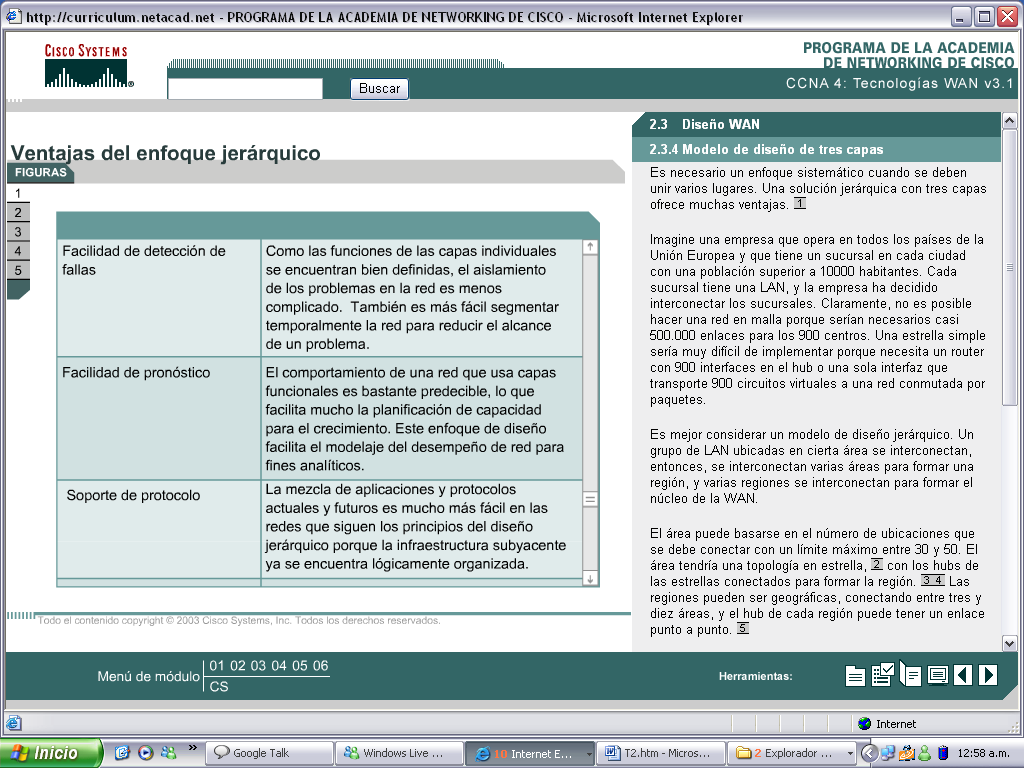Click the Cisco Systems logo
1024x768 pixels.
click(88, 65)
